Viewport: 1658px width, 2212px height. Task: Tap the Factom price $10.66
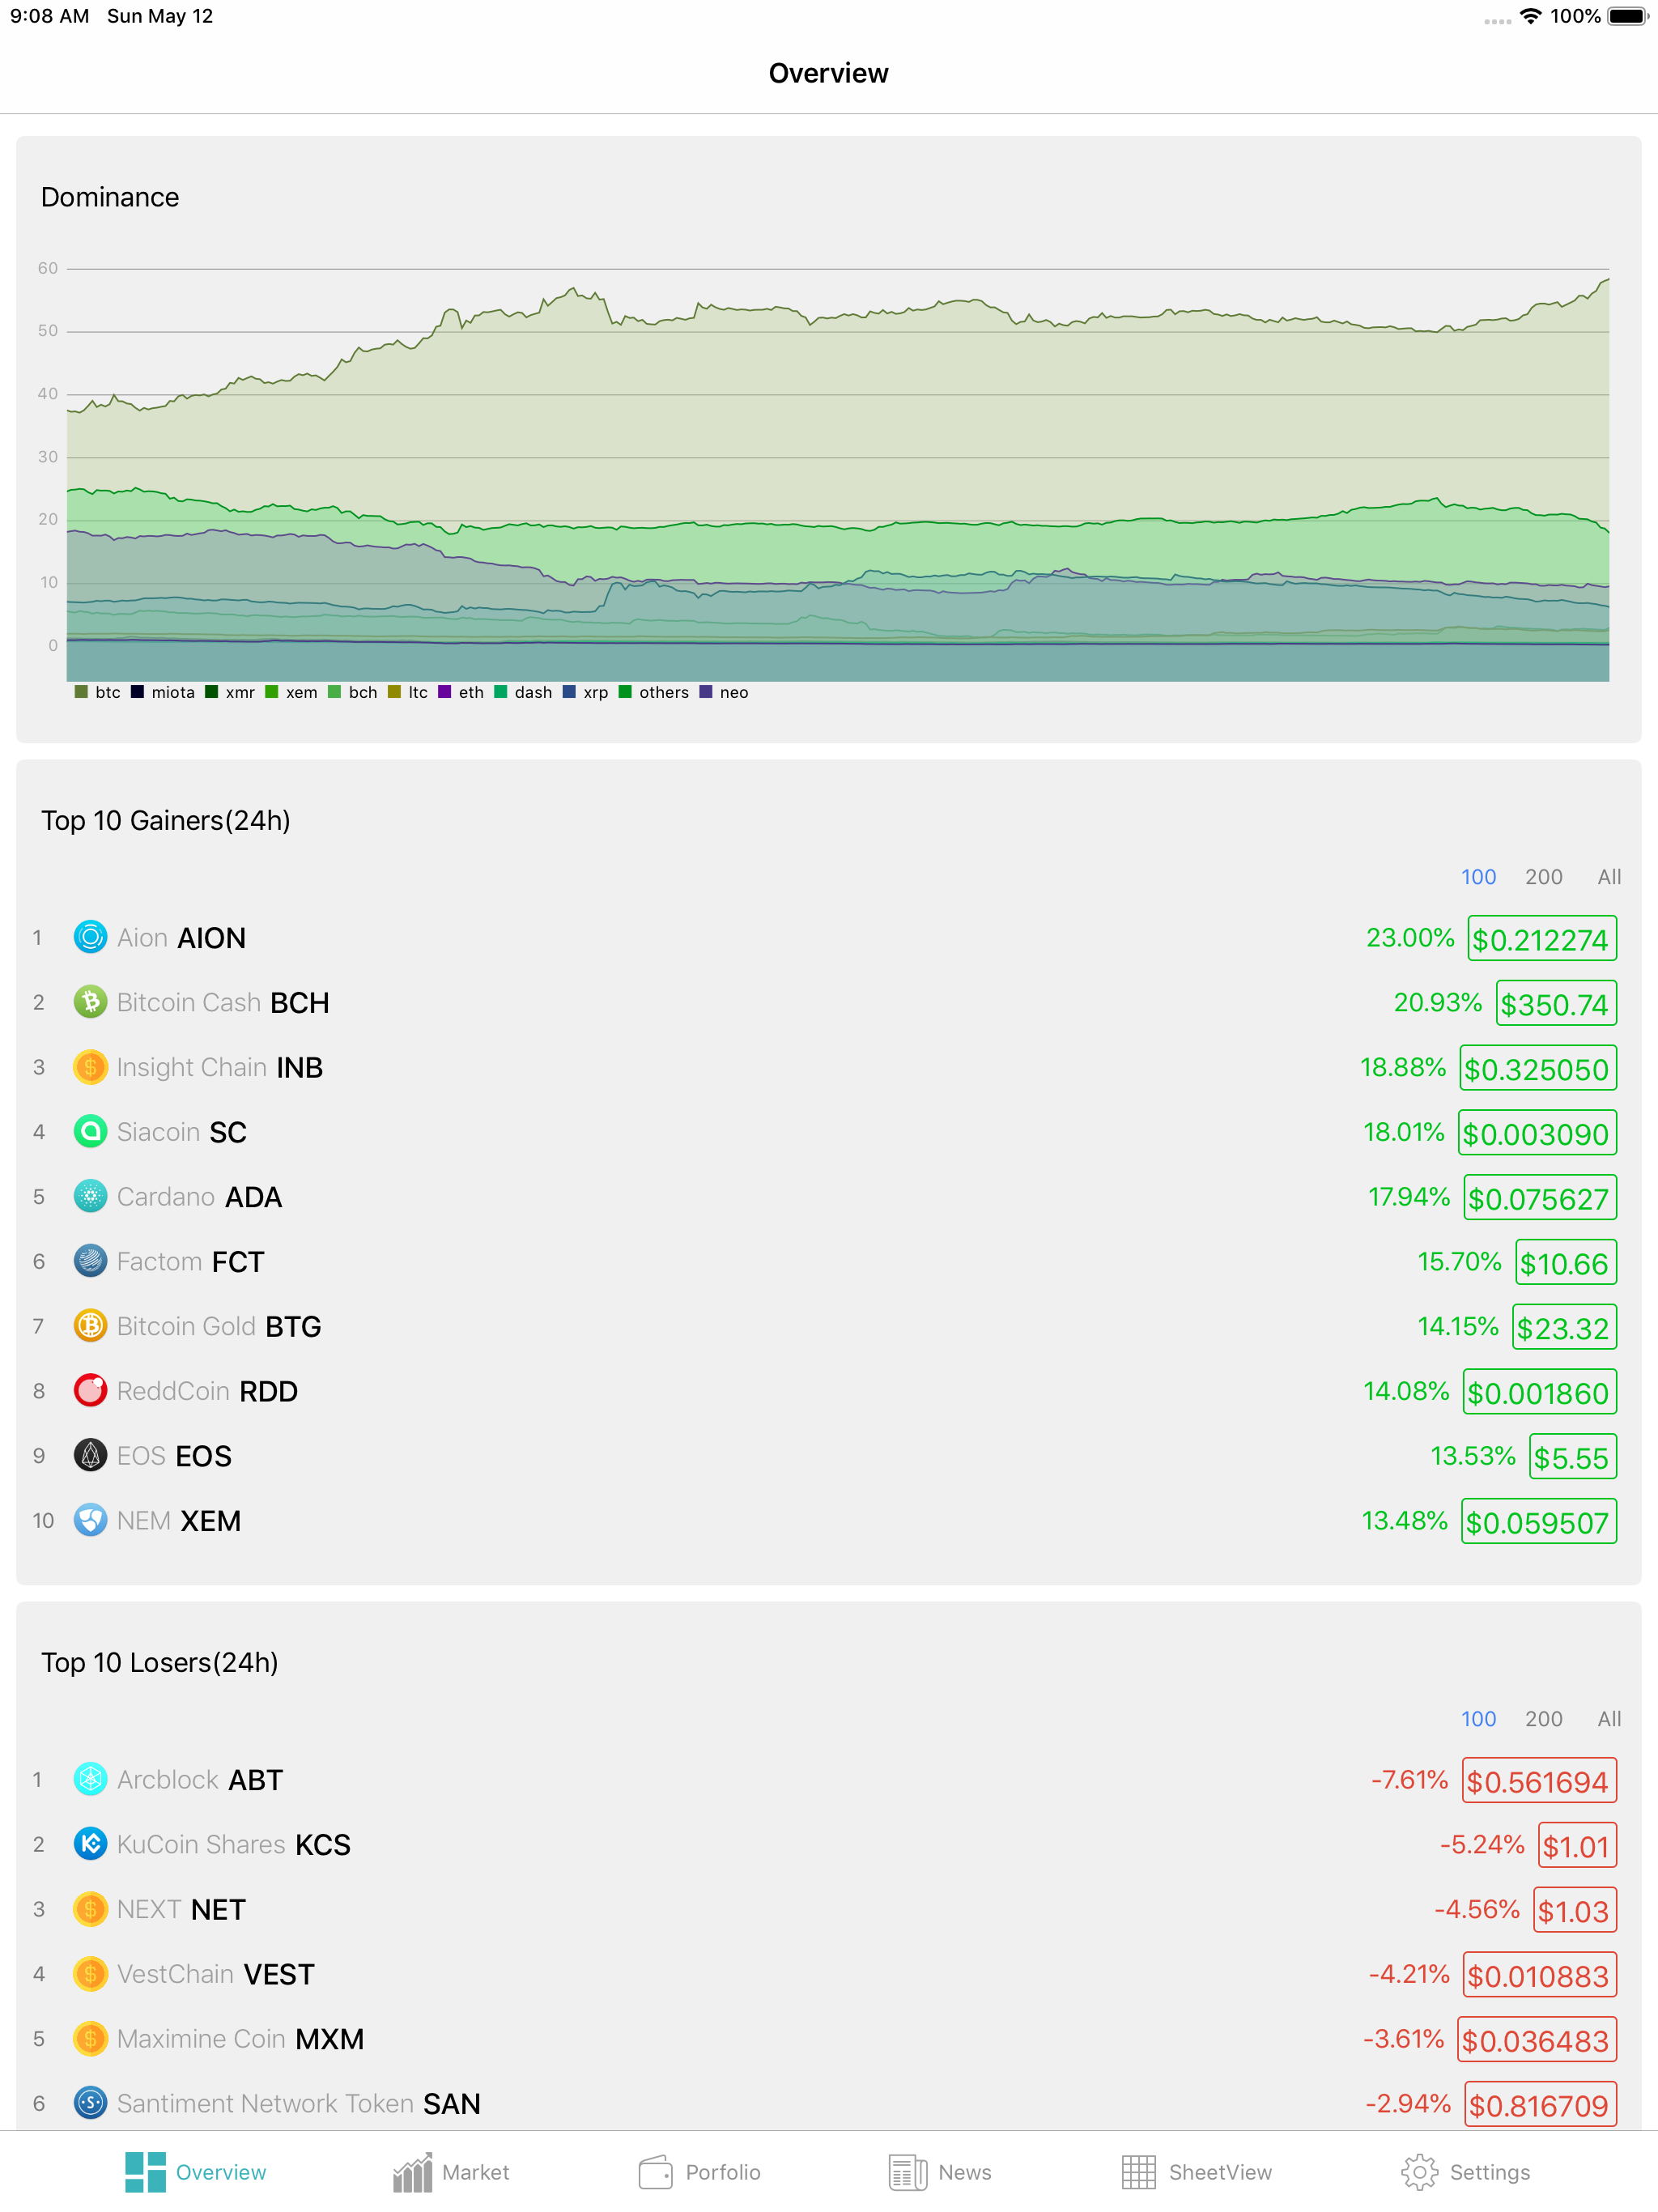[1565, 1263]
